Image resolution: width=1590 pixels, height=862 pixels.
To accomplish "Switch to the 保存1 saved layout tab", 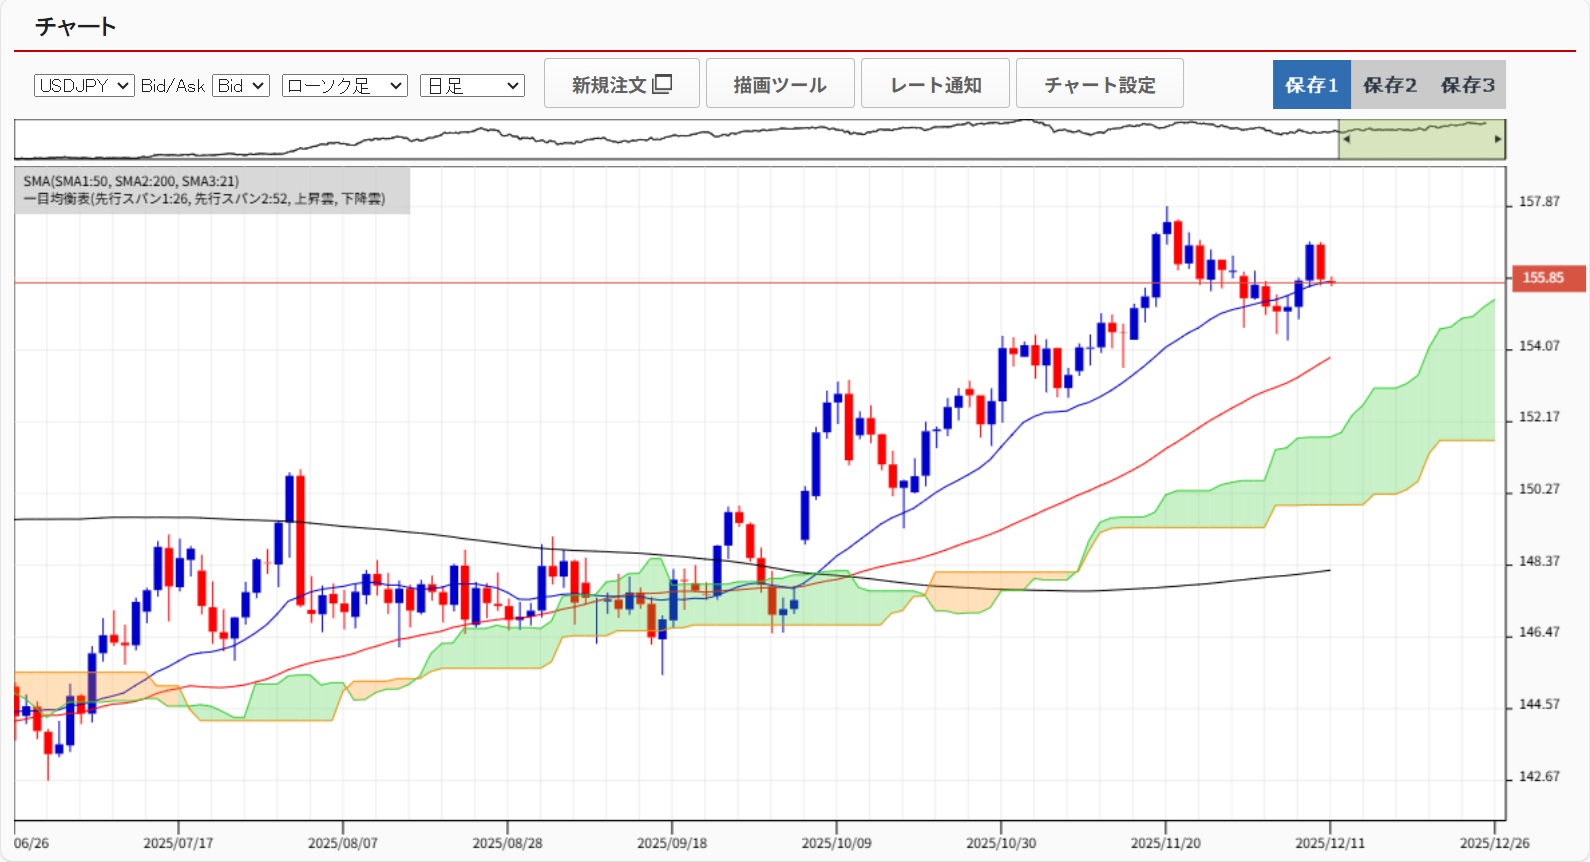I will click(1311, 85).
